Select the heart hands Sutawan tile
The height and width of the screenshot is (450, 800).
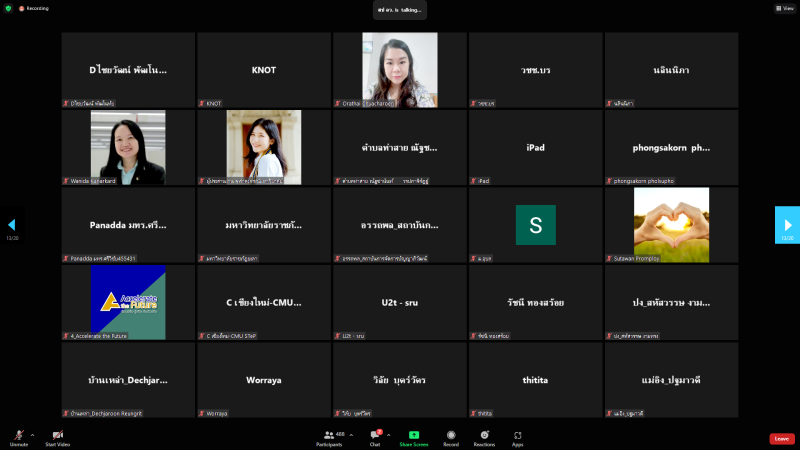671,224
